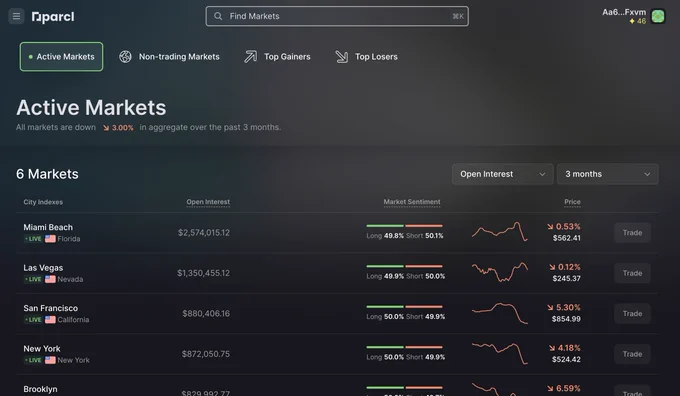
Task: Click wallet address Aa6...Fxvm
Action: point(624,12)
